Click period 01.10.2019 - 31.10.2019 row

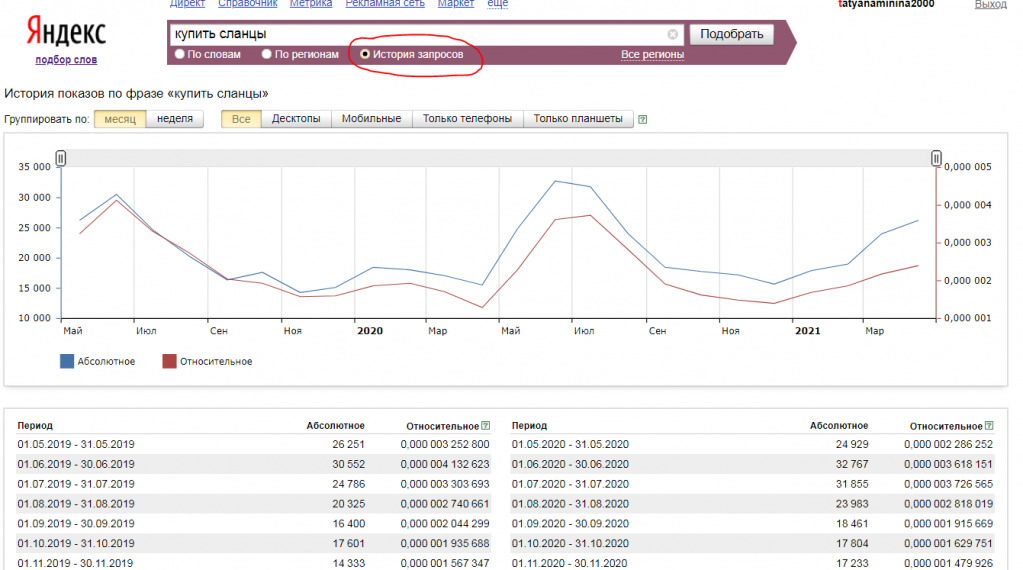click(254, 543)
